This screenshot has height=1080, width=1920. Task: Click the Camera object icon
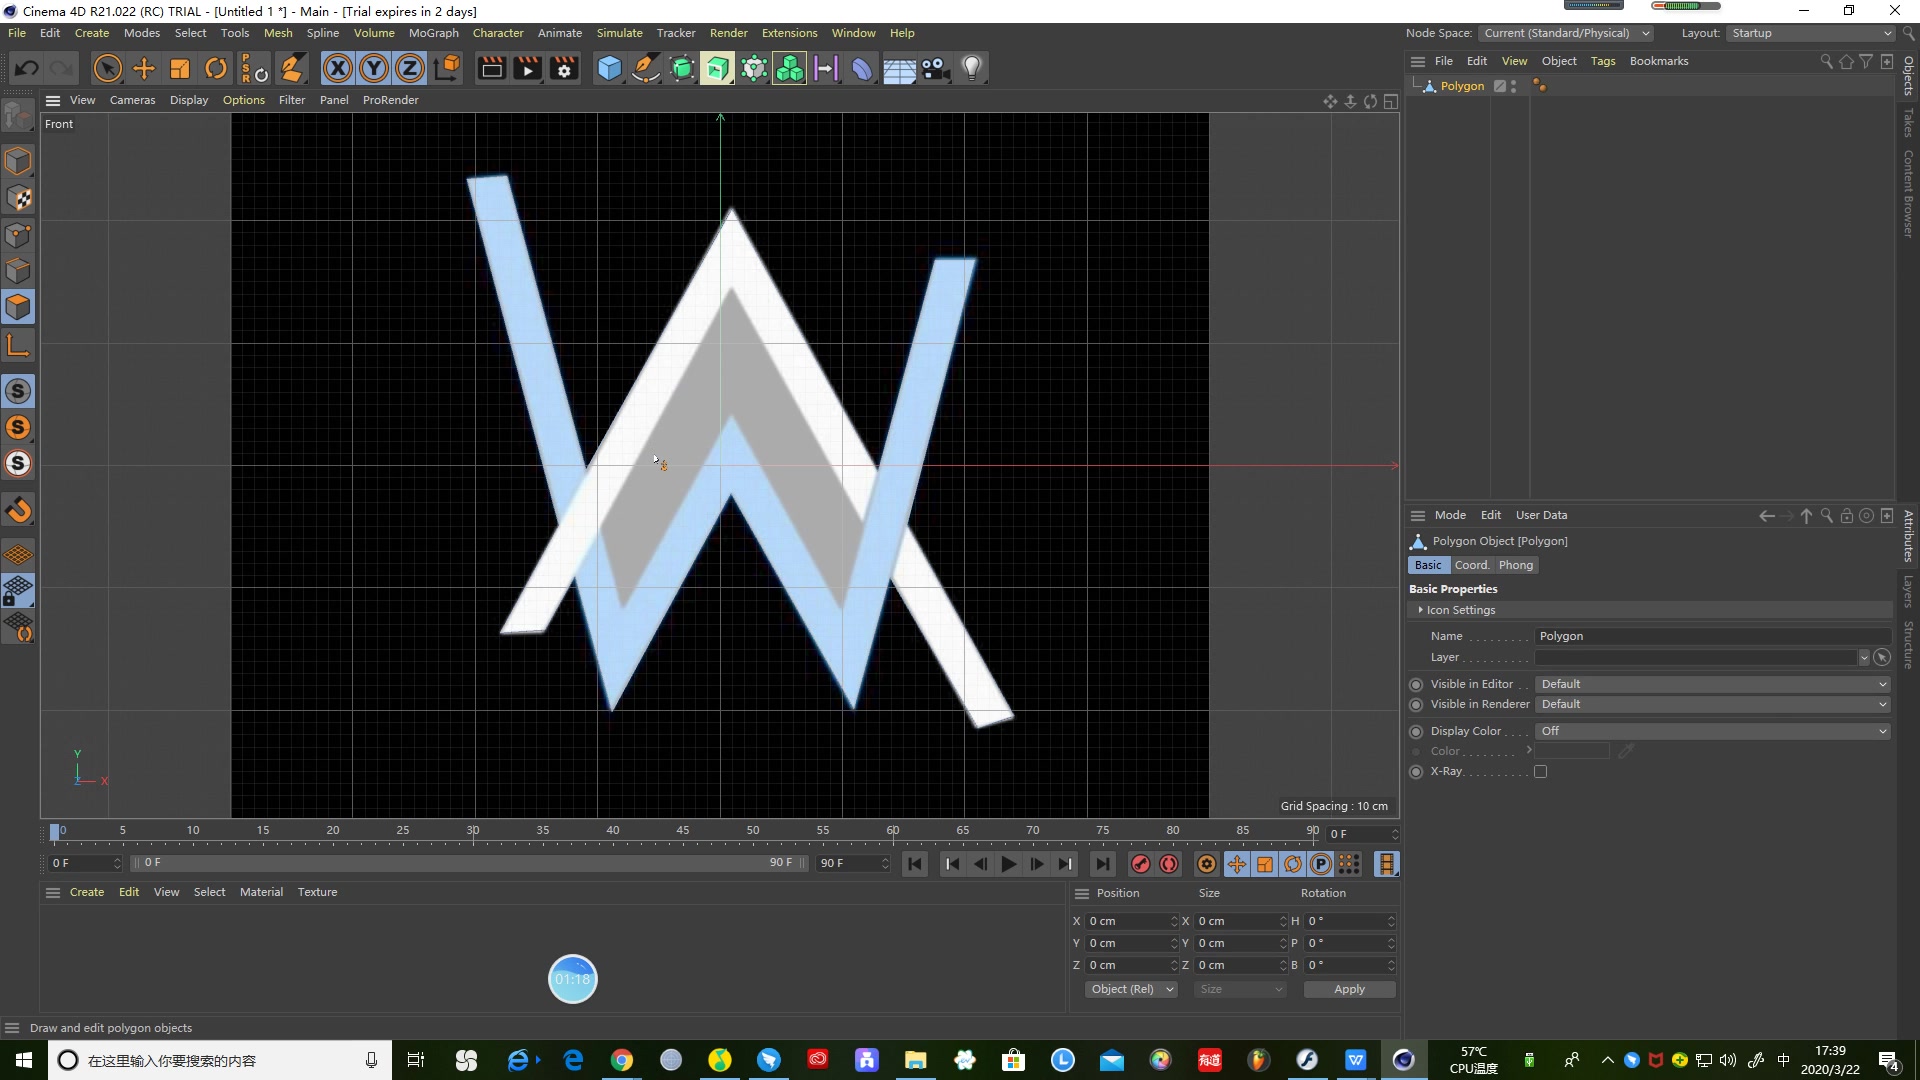pos(935,68)
